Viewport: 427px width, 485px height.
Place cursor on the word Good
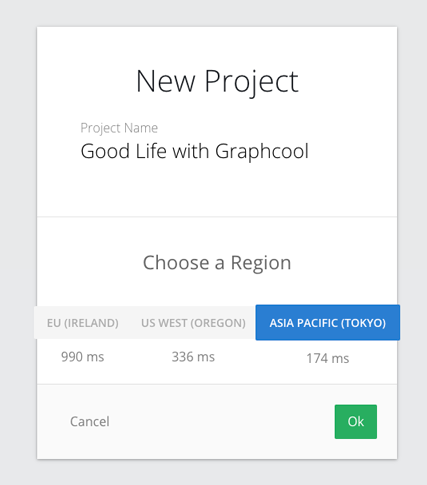coord(105,151)
